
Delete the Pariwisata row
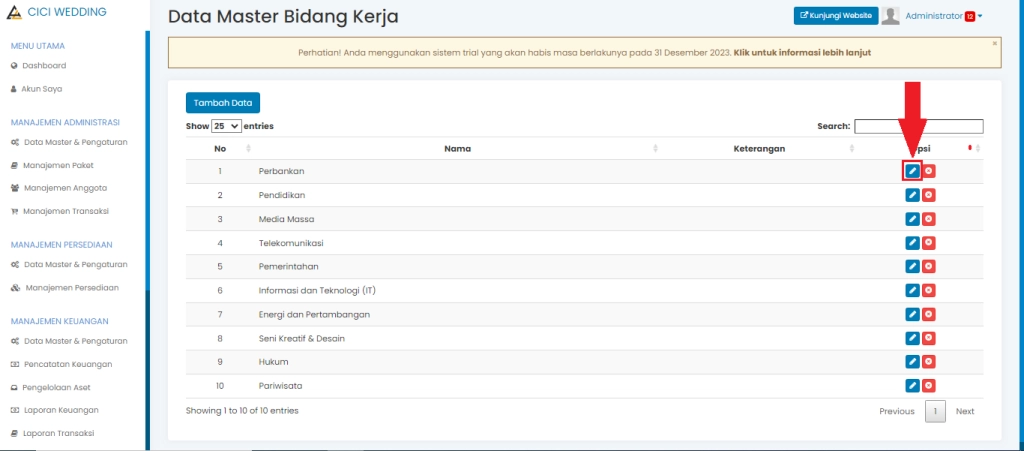pyautogui.click(x=929, y=386)
